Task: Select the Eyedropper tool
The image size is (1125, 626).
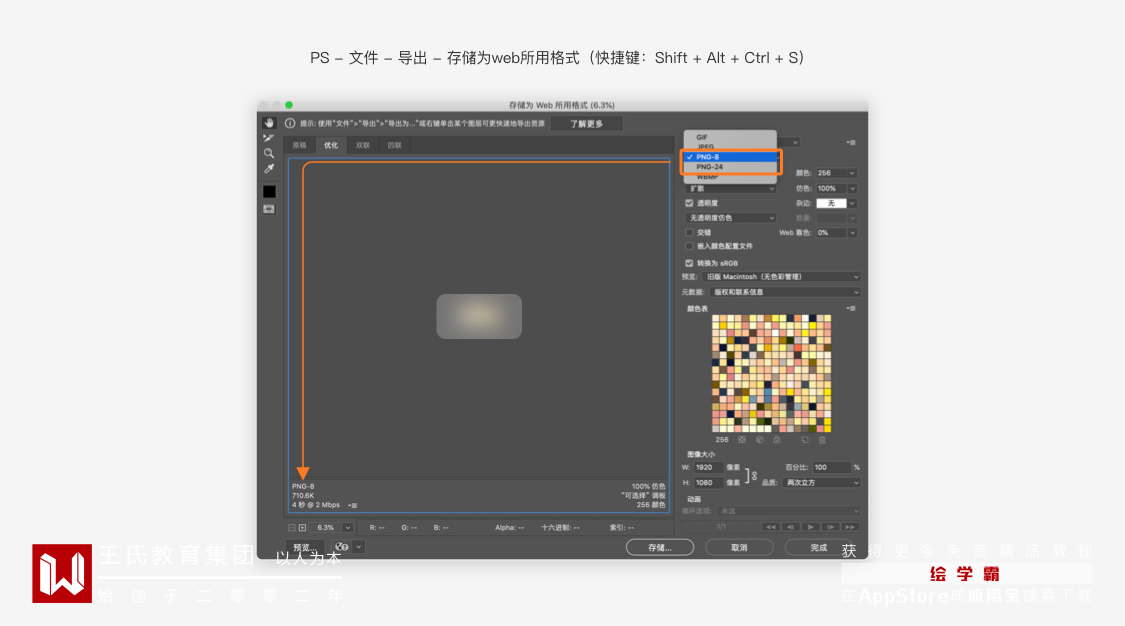Action: 269,169
